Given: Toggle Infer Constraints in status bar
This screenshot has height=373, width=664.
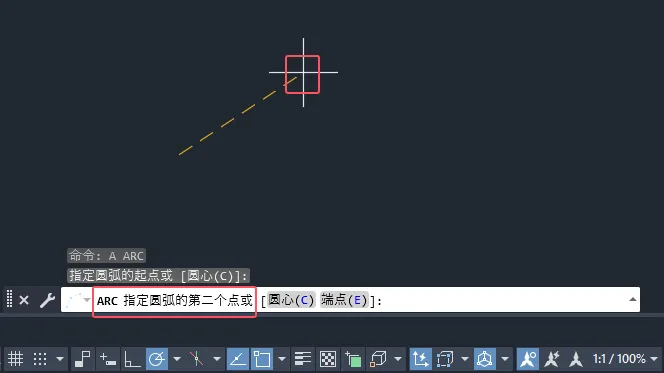Looking at the screenshot, I should pos(82,359).
